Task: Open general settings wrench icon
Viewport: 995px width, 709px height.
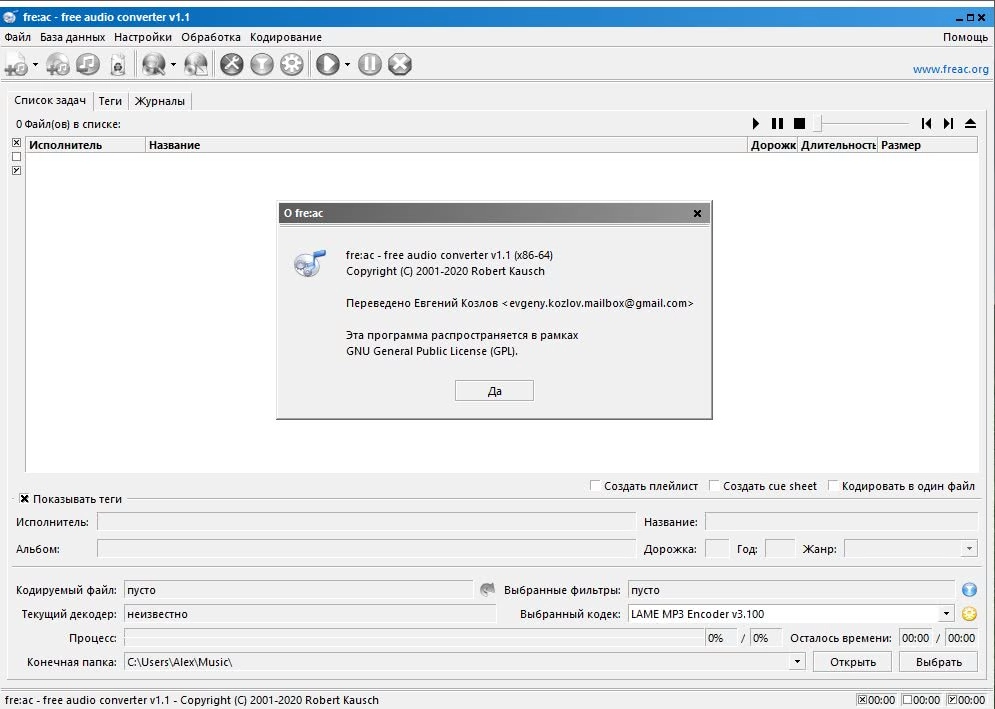Action: [232, 64]
